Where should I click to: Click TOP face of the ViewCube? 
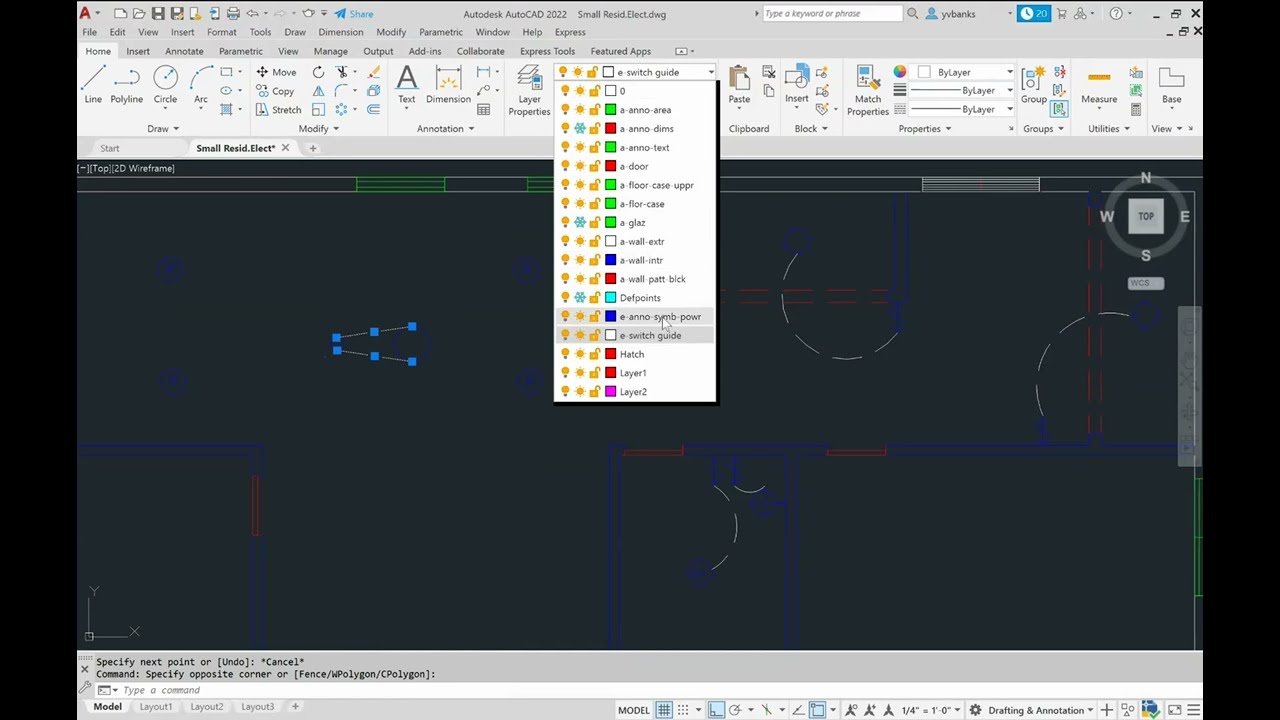point(1146,216)
